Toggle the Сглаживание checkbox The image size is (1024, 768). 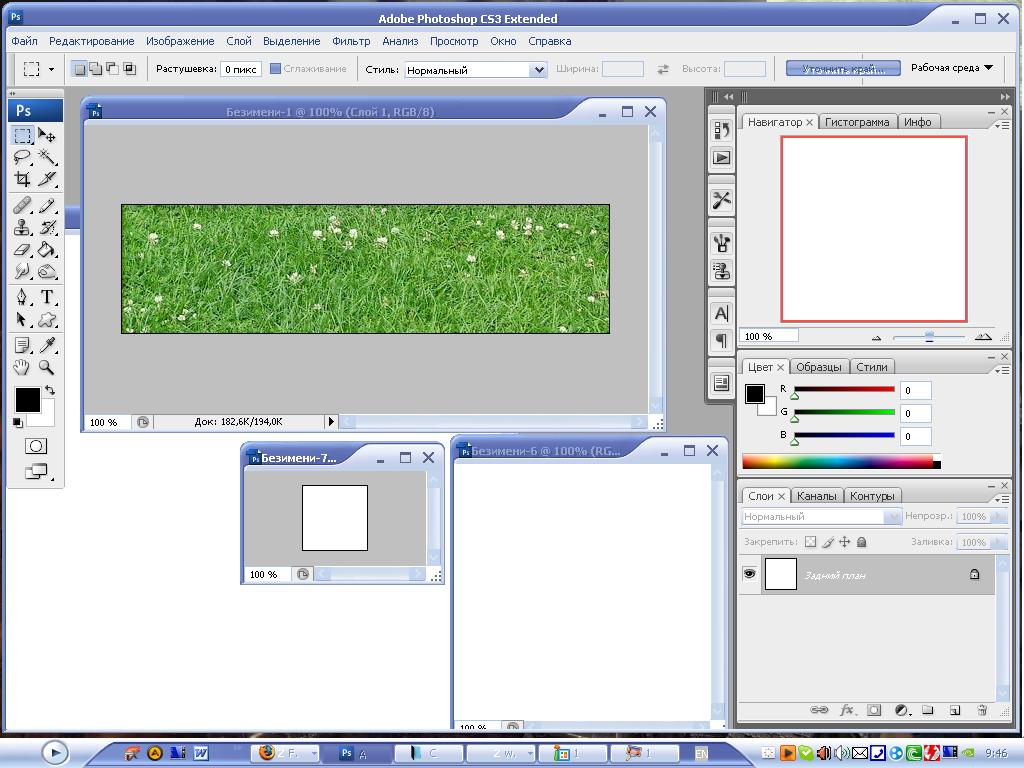276,69
